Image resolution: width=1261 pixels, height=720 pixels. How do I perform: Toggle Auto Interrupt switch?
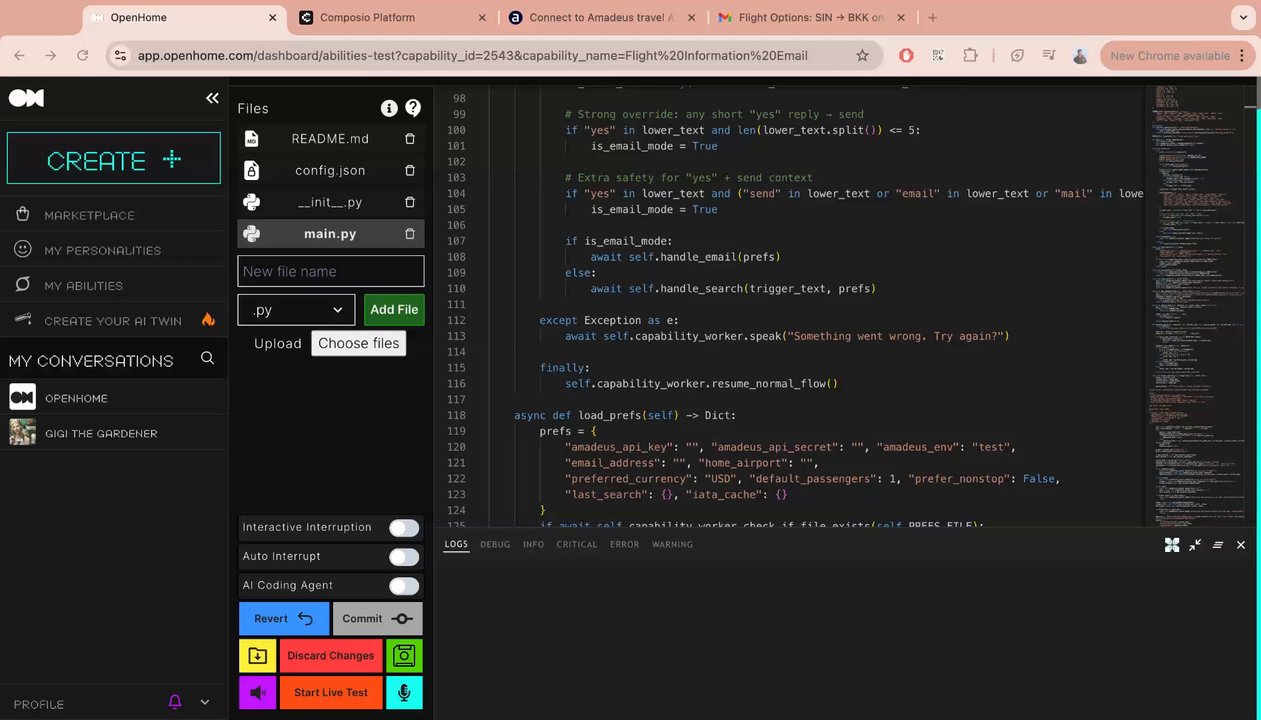click(x=404, y=557)
